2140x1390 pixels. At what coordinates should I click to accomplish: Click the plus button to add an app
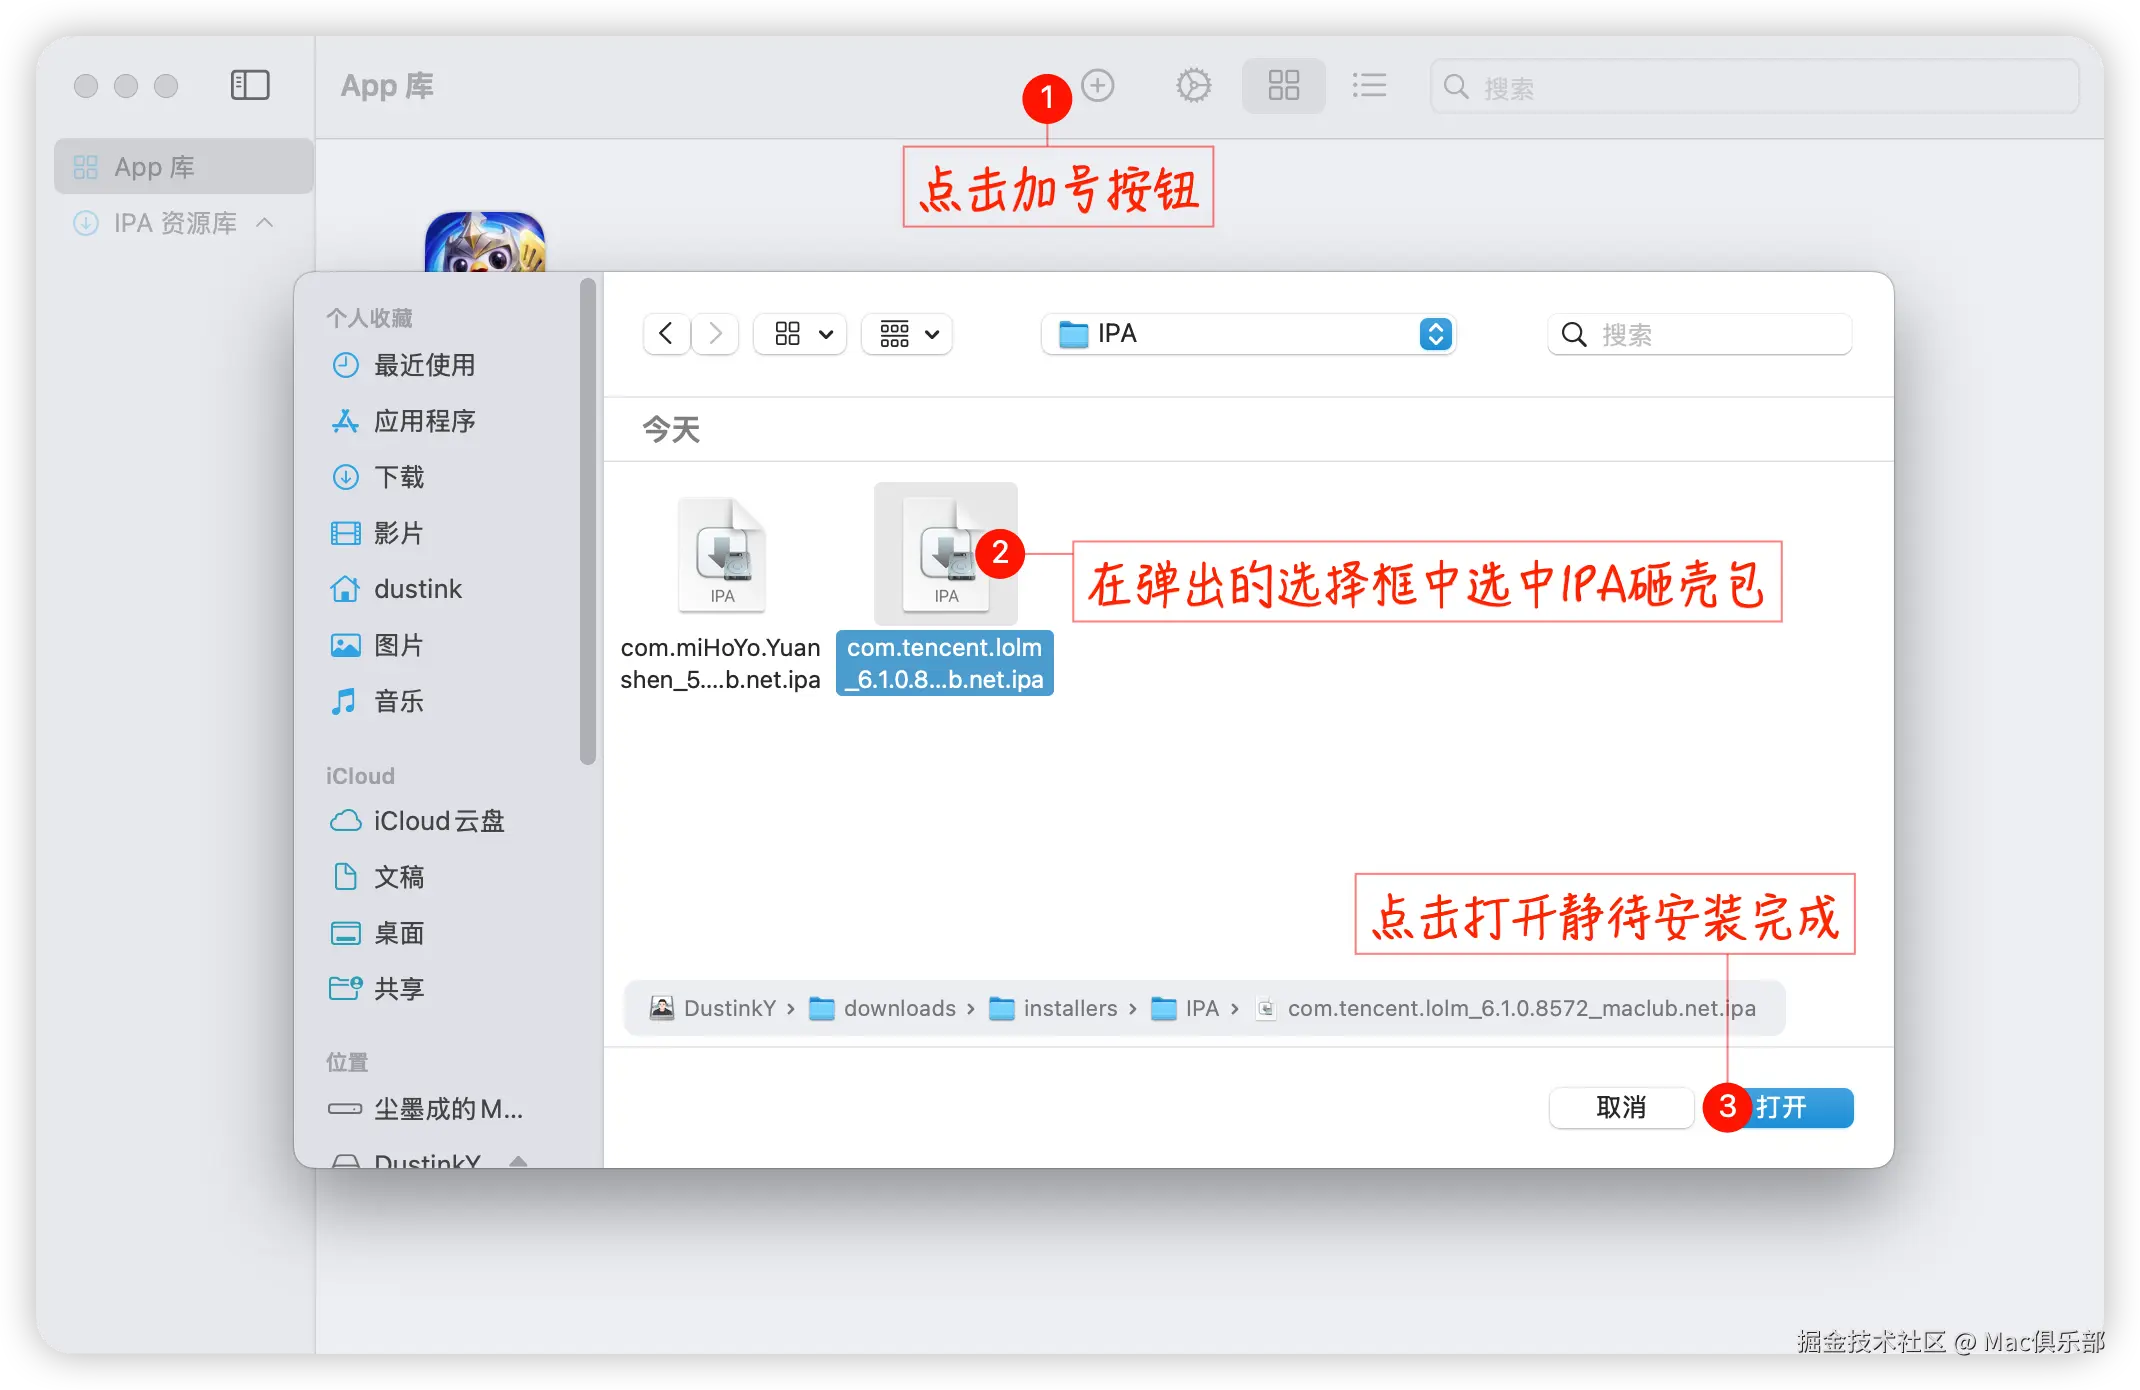(x=1097, y=86)
